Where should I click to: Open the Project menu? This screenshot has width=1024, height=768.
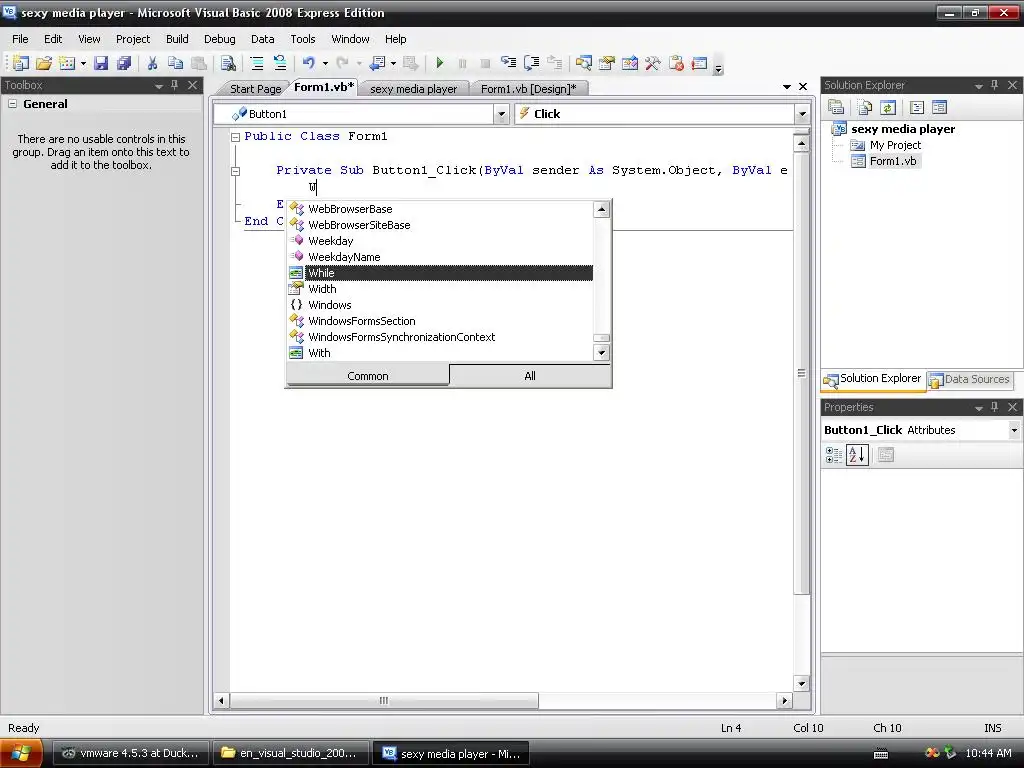click(x=133, y=39)
